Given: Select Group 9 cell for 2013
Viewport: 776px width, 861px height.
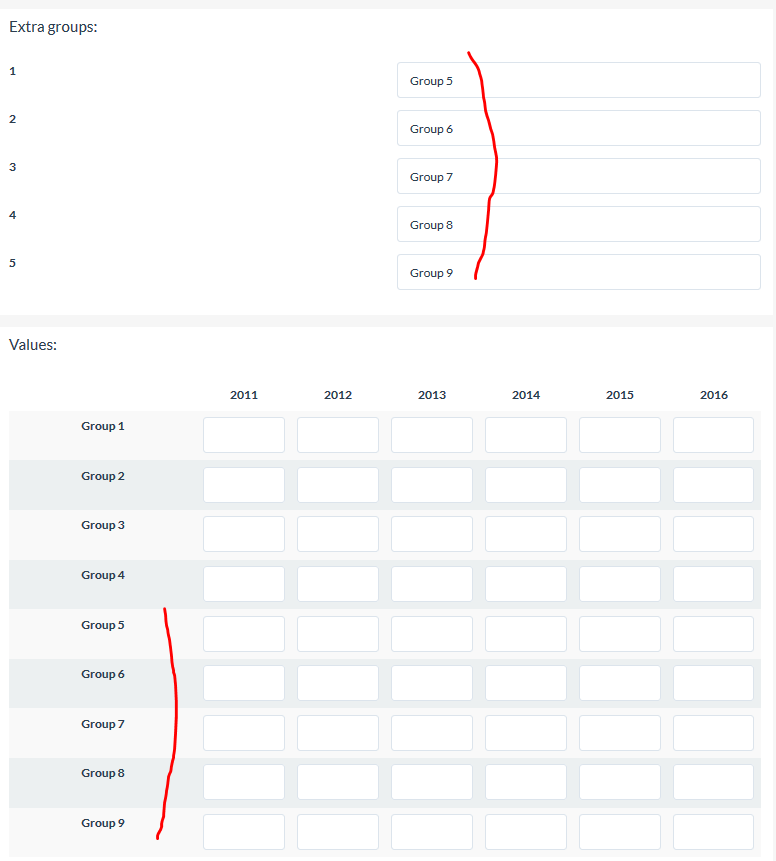Looking at the screenshot, I should coord(432,832).
